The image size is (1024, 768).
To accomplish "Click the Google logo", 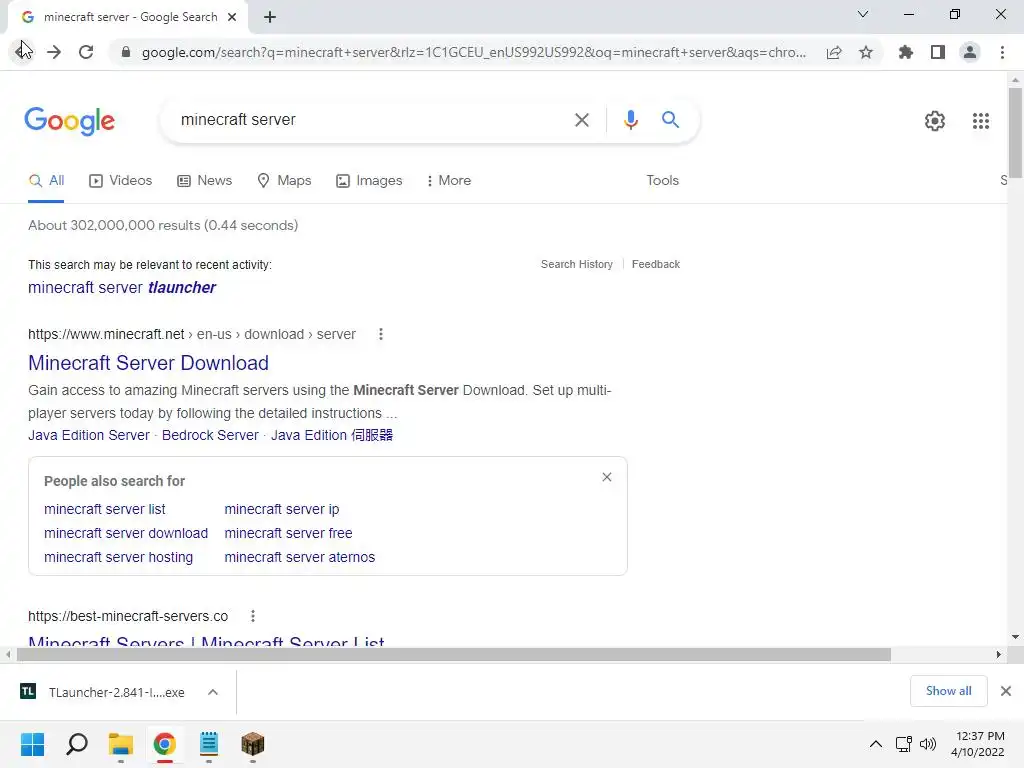I will coord(70,121).
